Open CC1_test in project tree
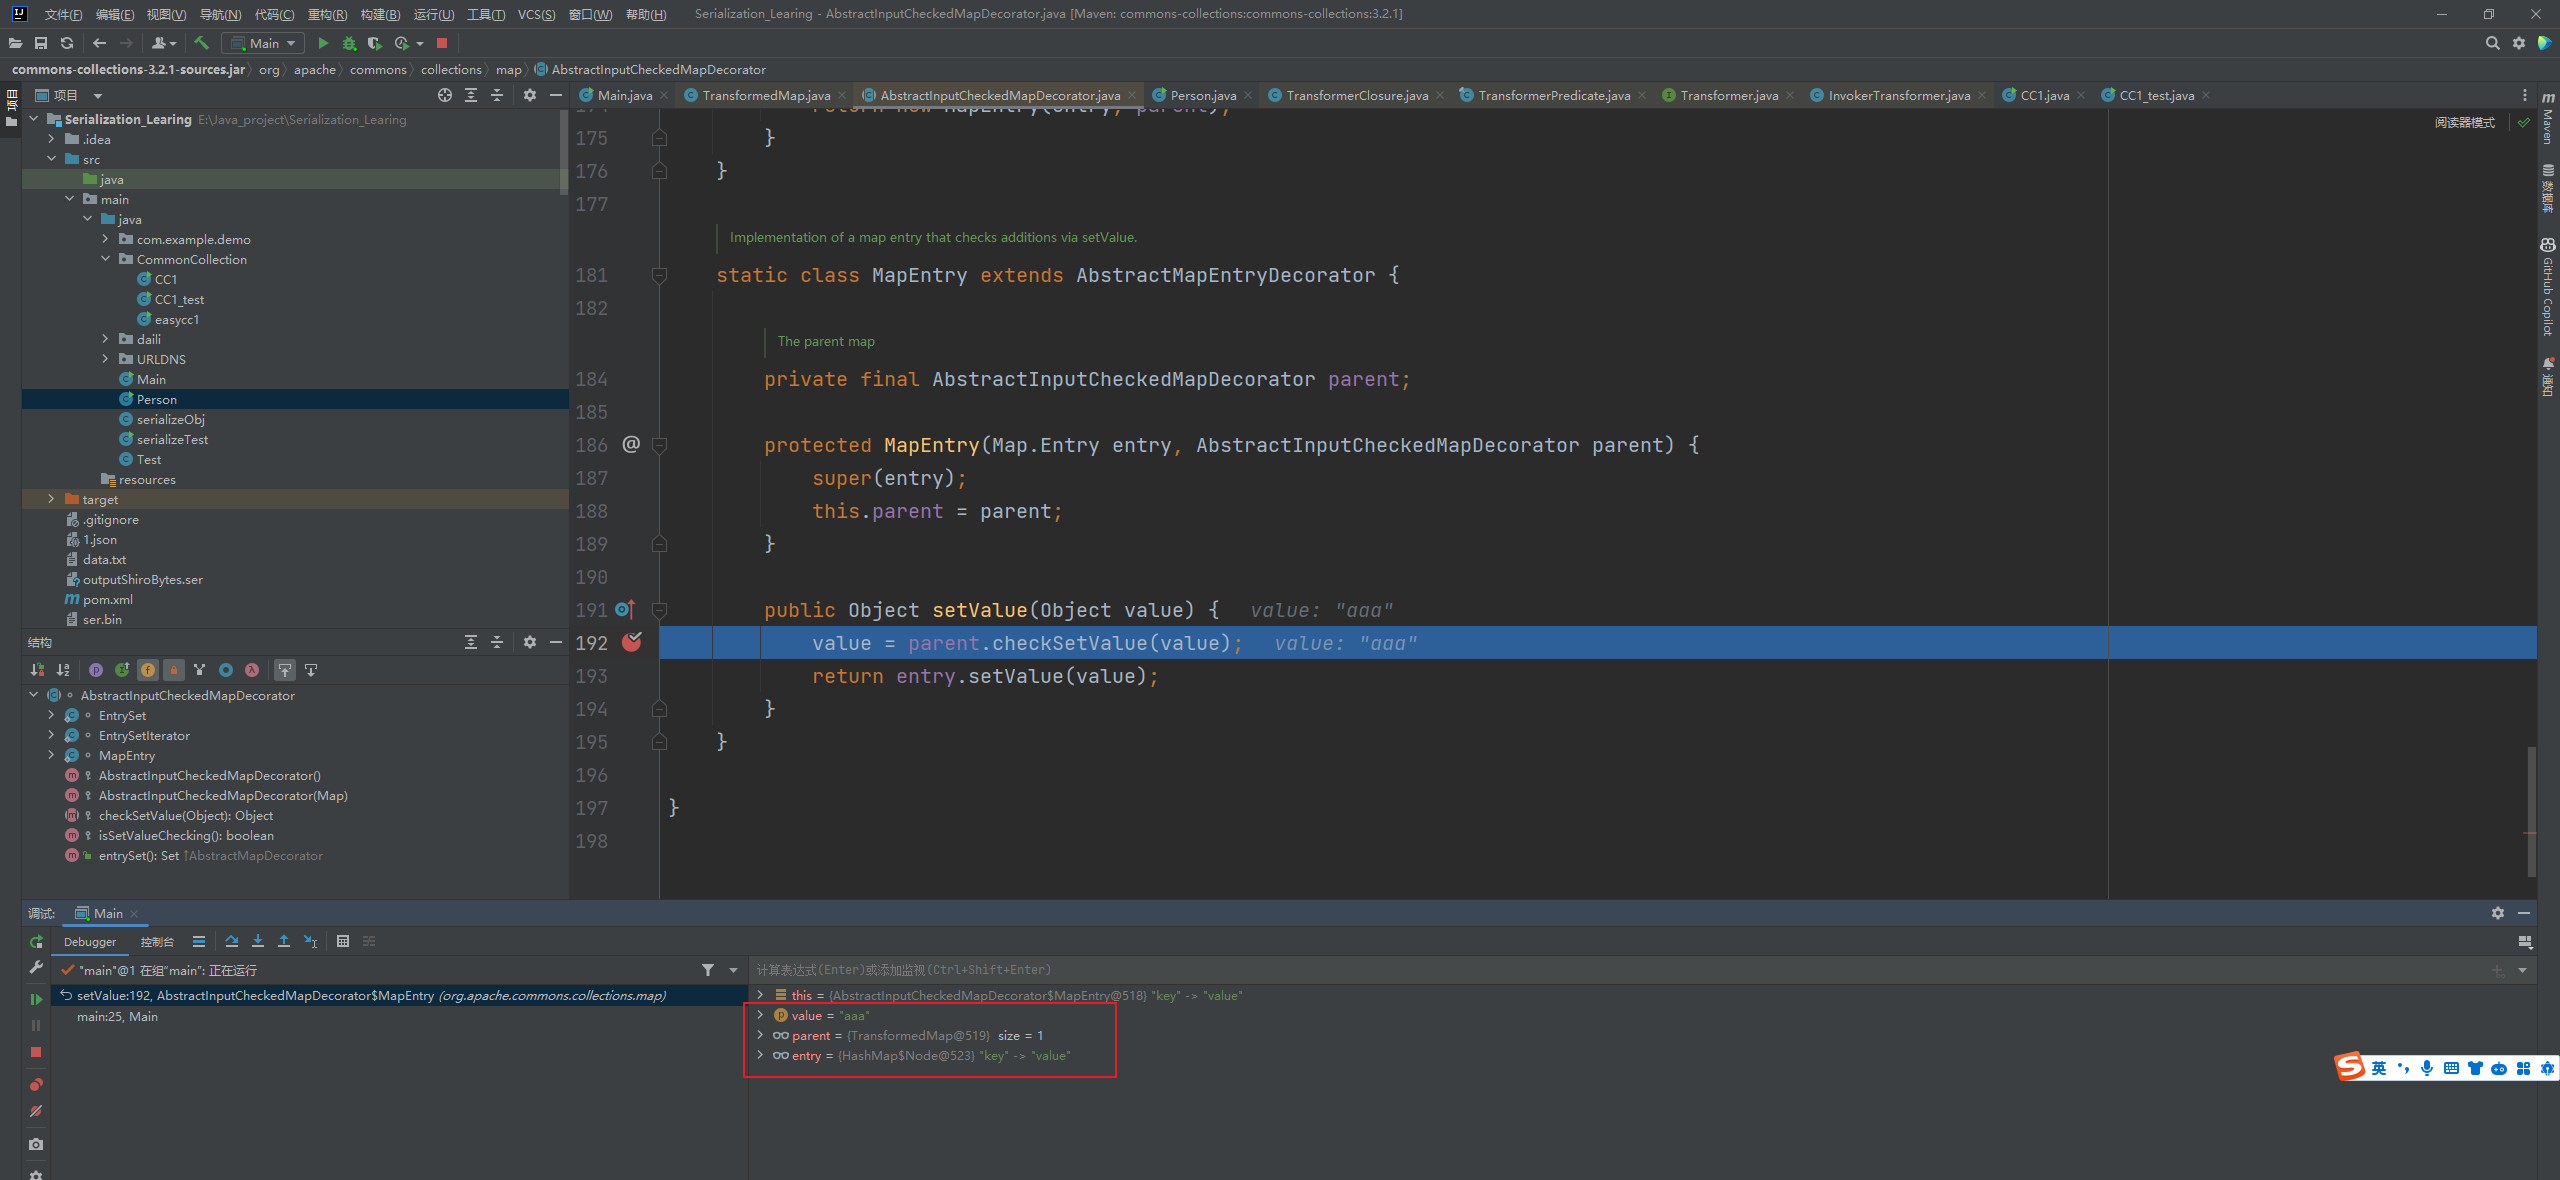The width and height of the screenshot is (2560, 1180). click(x=179, y=299)
